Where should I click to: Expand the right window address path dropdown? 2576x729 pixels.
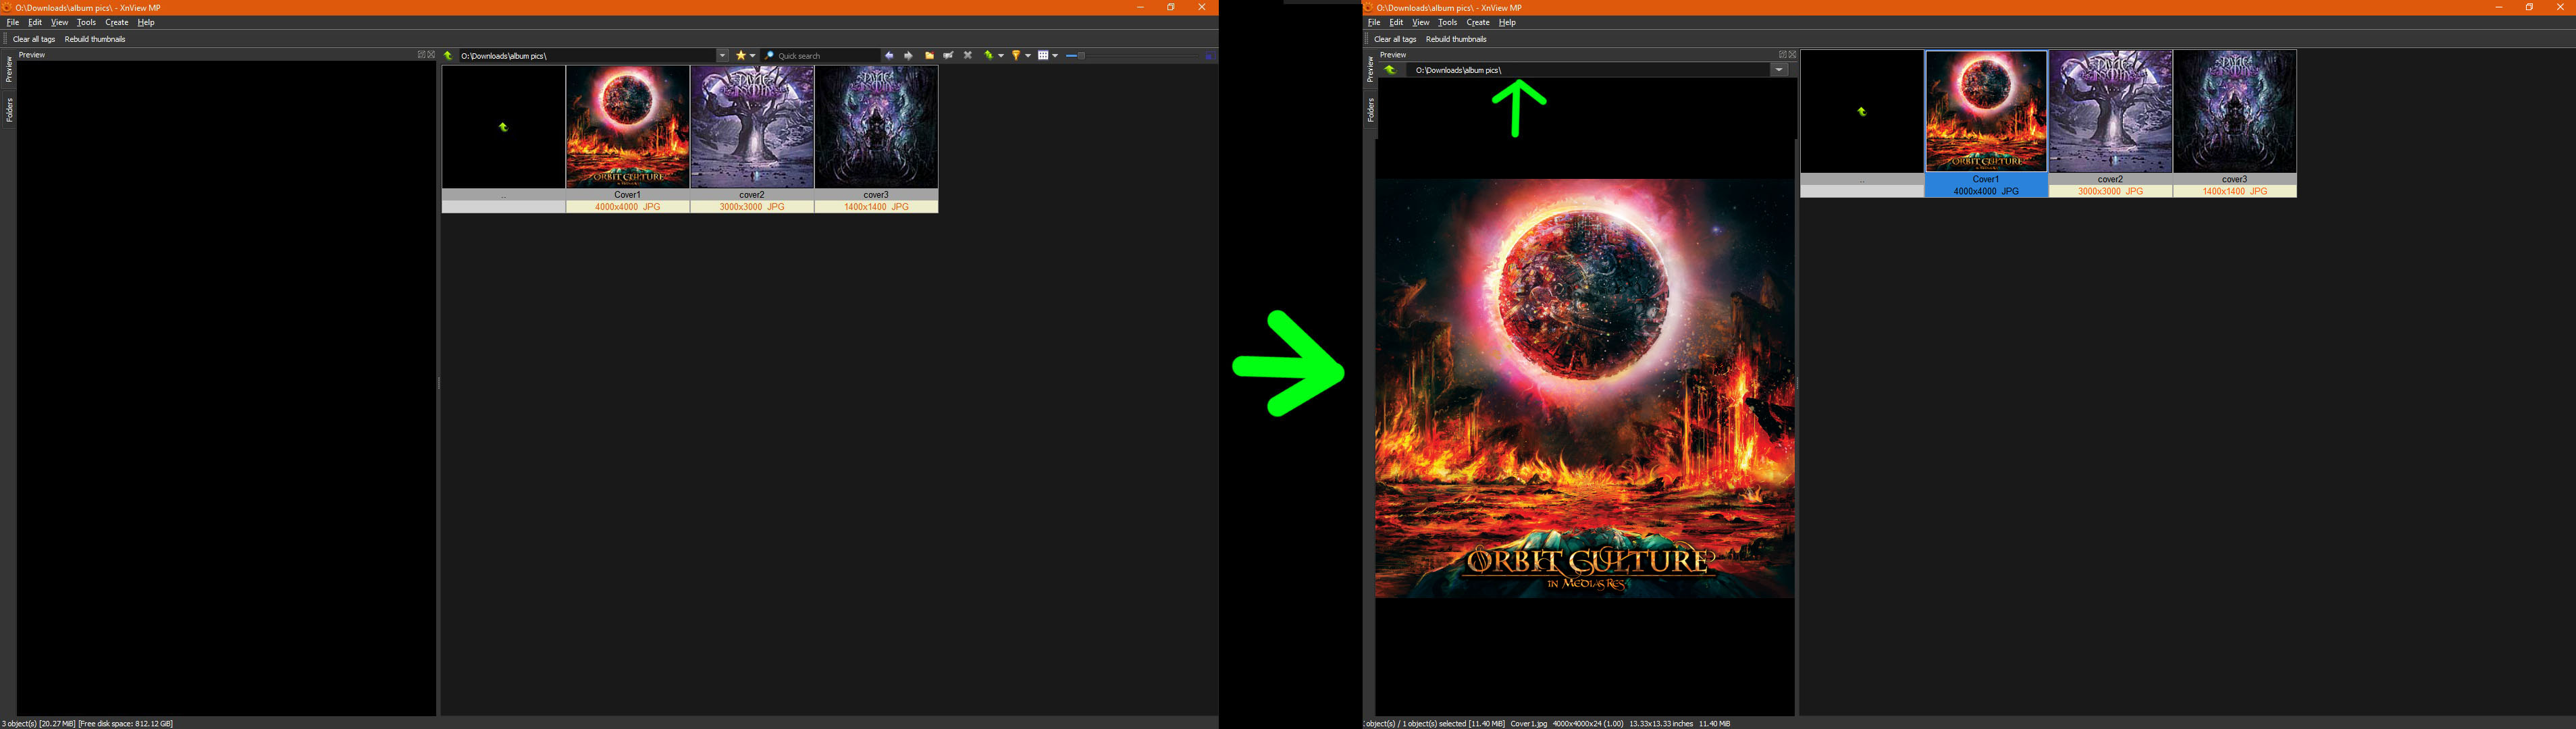1779,70
